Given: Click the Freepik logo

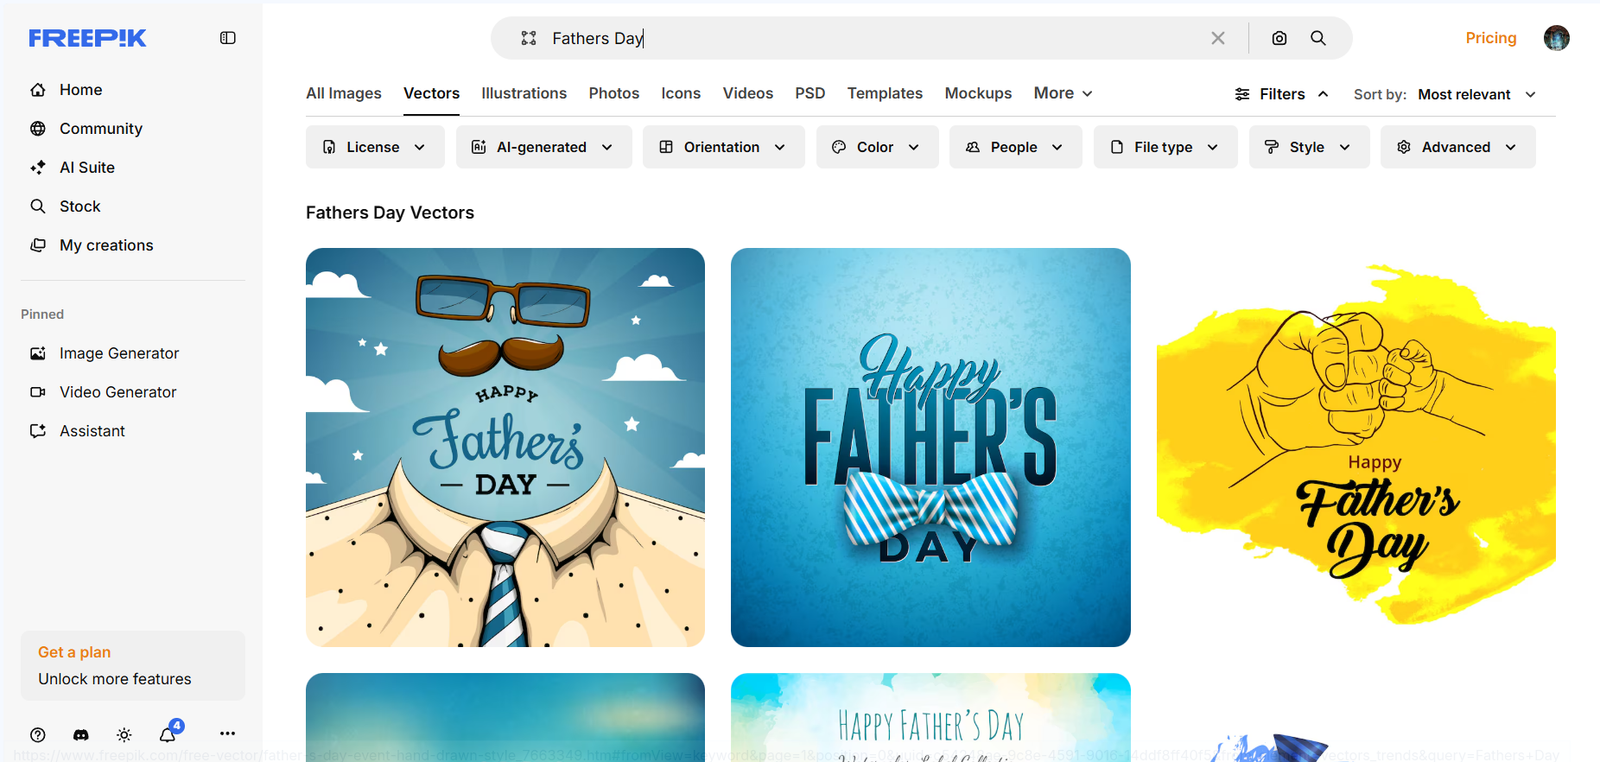Looking at the screenshot, I should coord(87,38).
